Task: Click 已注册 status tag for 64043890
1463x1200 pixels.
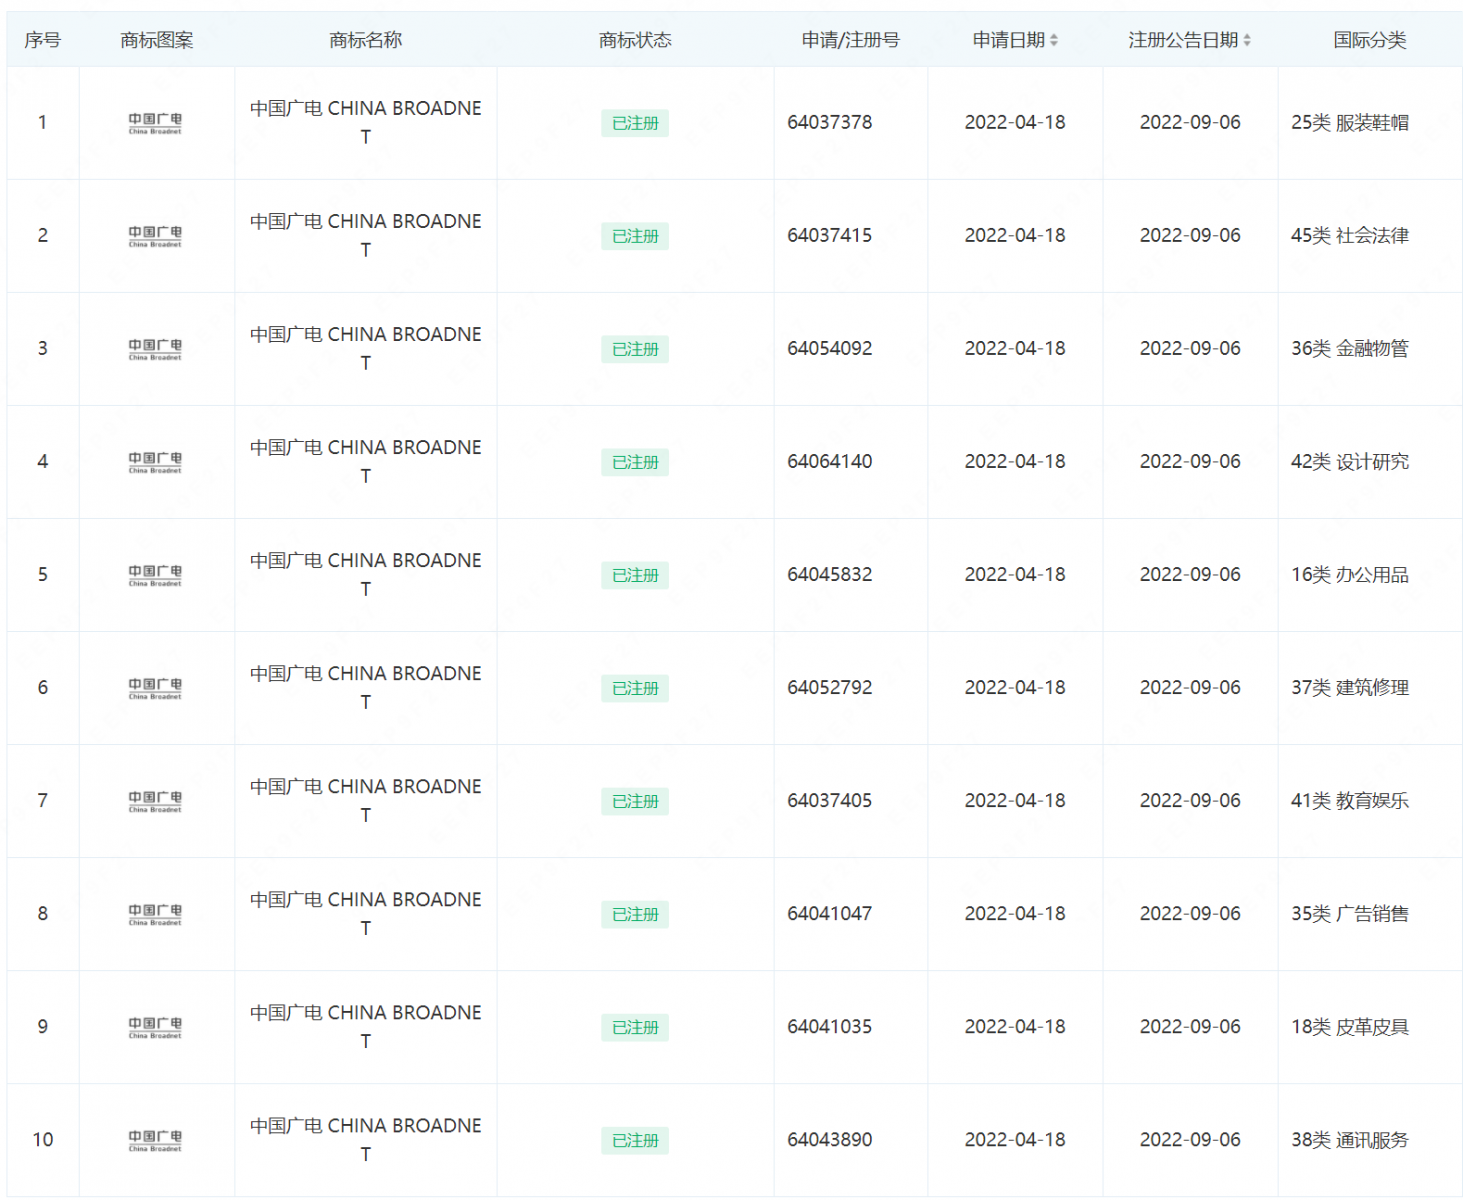Action: [x=635, y=1140]
